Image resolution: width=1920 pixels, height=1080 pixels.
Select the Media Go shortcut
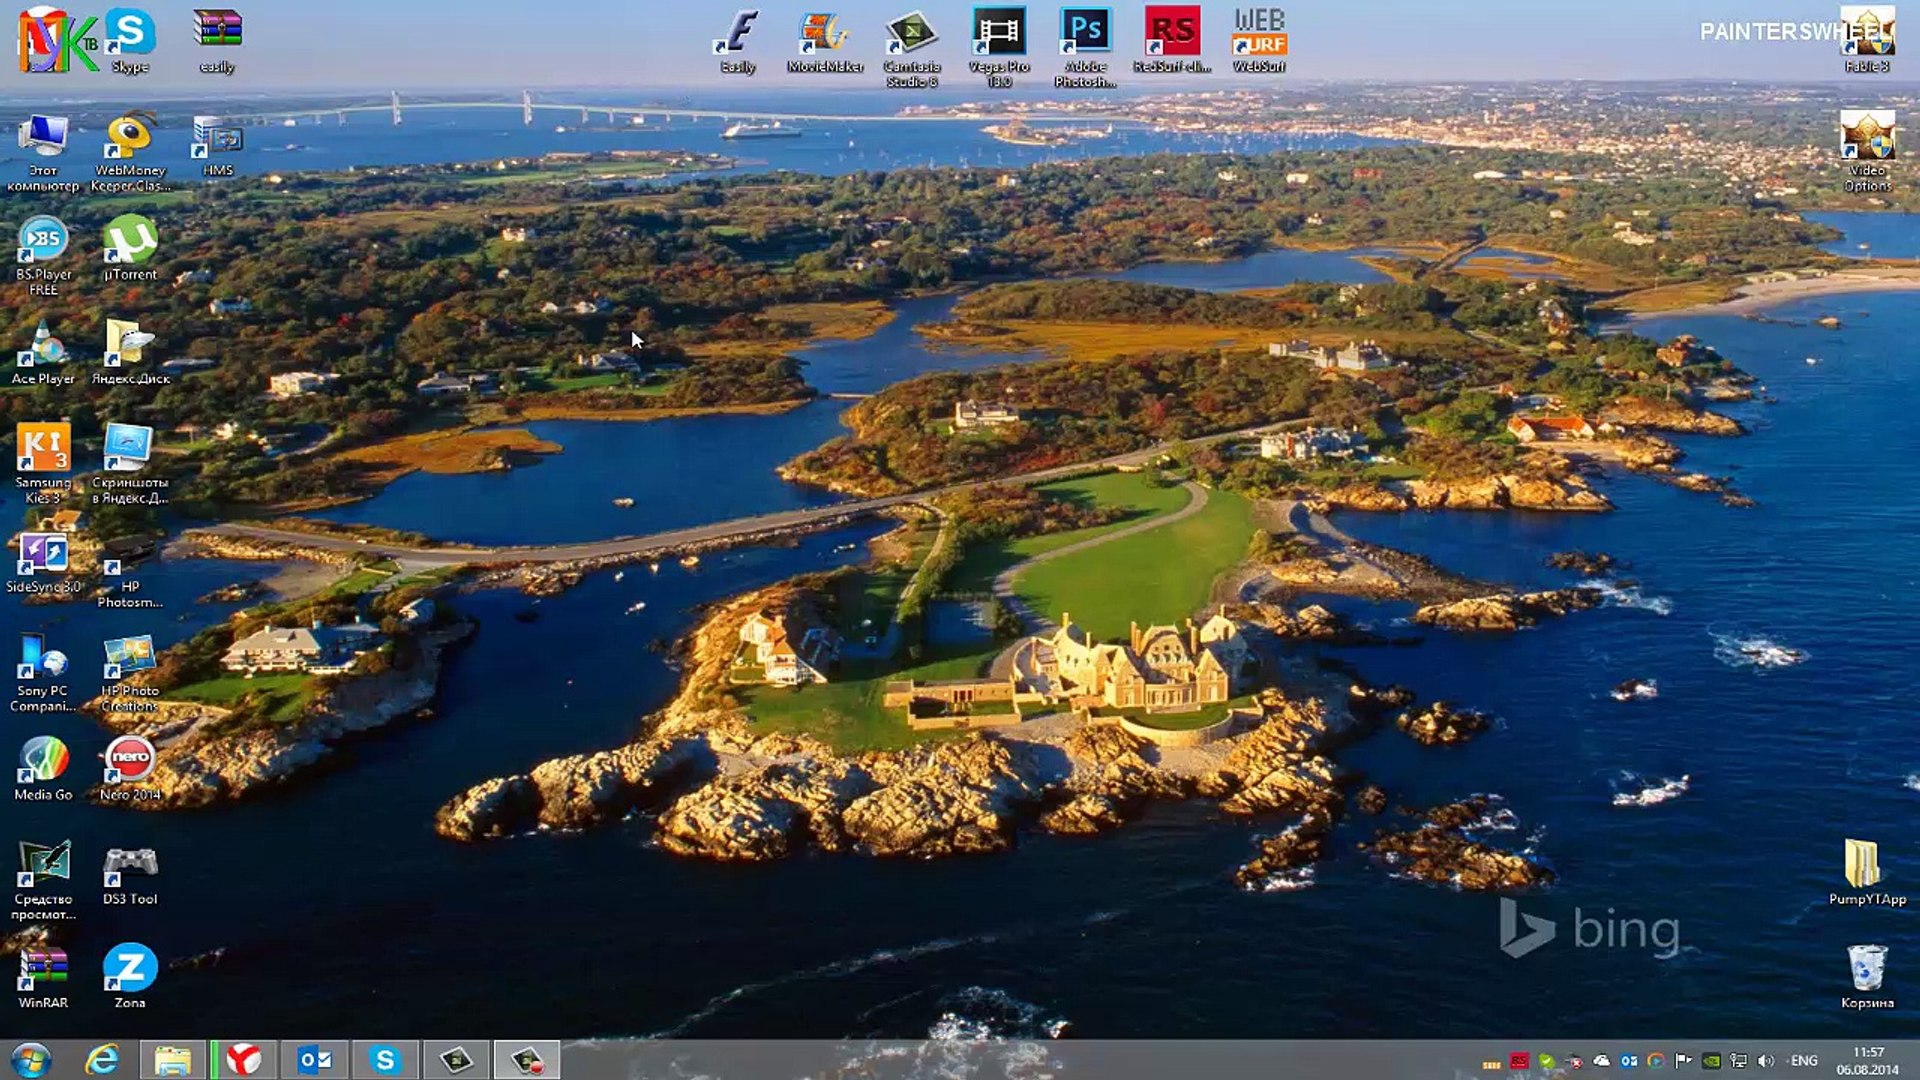point(43,768)
